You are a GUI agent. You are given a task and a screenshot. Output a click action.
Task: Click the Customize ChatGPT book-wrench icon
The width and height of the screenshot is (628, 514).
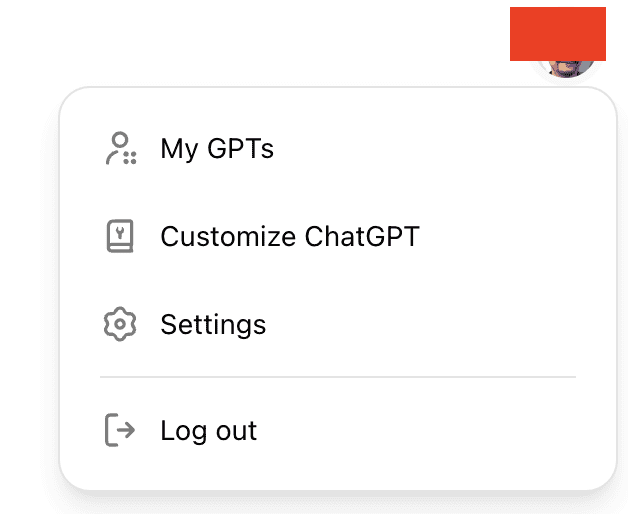point(120,236)
